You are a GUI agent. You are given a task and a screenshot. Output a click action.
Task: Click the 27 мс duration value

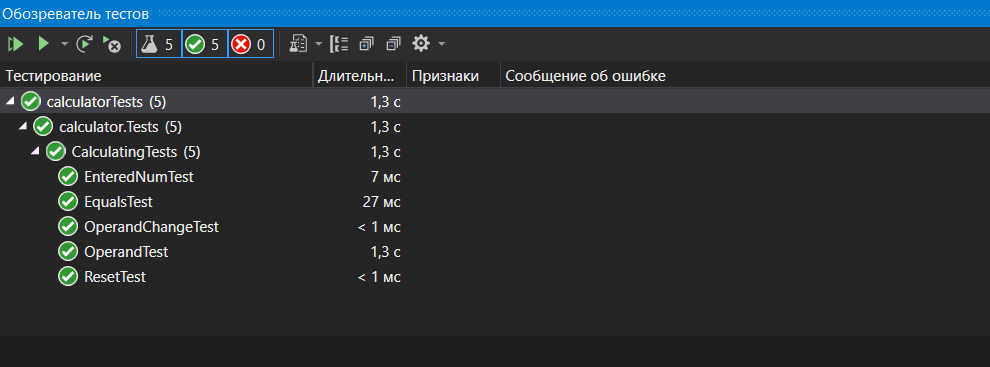(381, 203)
